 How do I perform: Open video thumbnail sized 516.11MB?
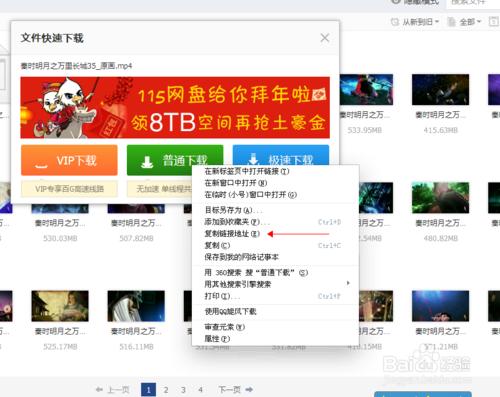136,306
